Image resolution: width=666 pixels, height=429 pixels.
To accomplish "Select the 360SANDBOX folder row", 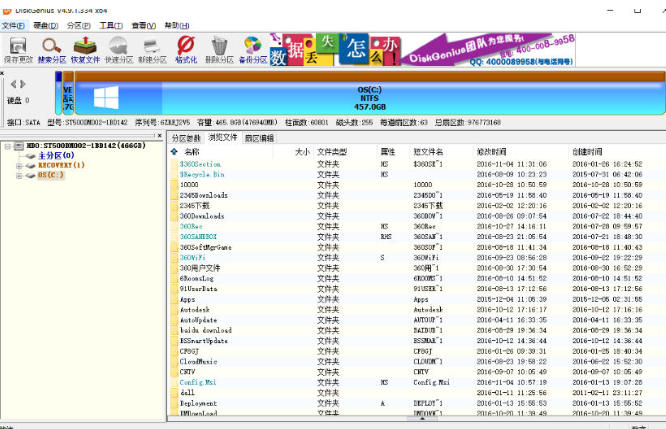I will pos(416,237).
